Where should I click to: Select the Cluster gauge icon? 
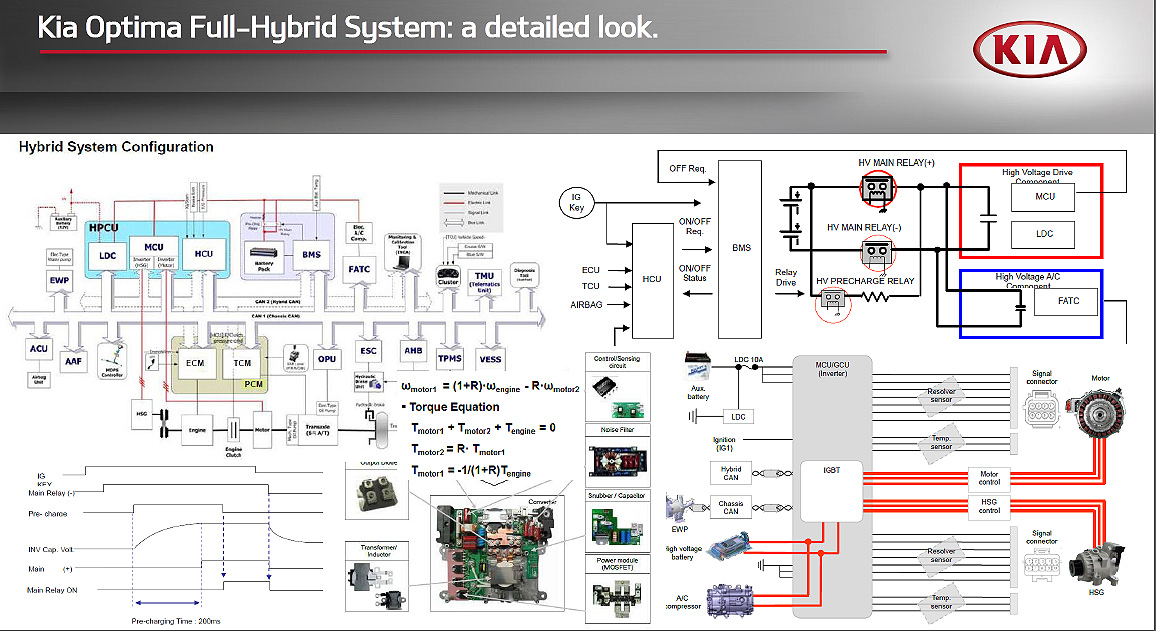tap(448, 271)
